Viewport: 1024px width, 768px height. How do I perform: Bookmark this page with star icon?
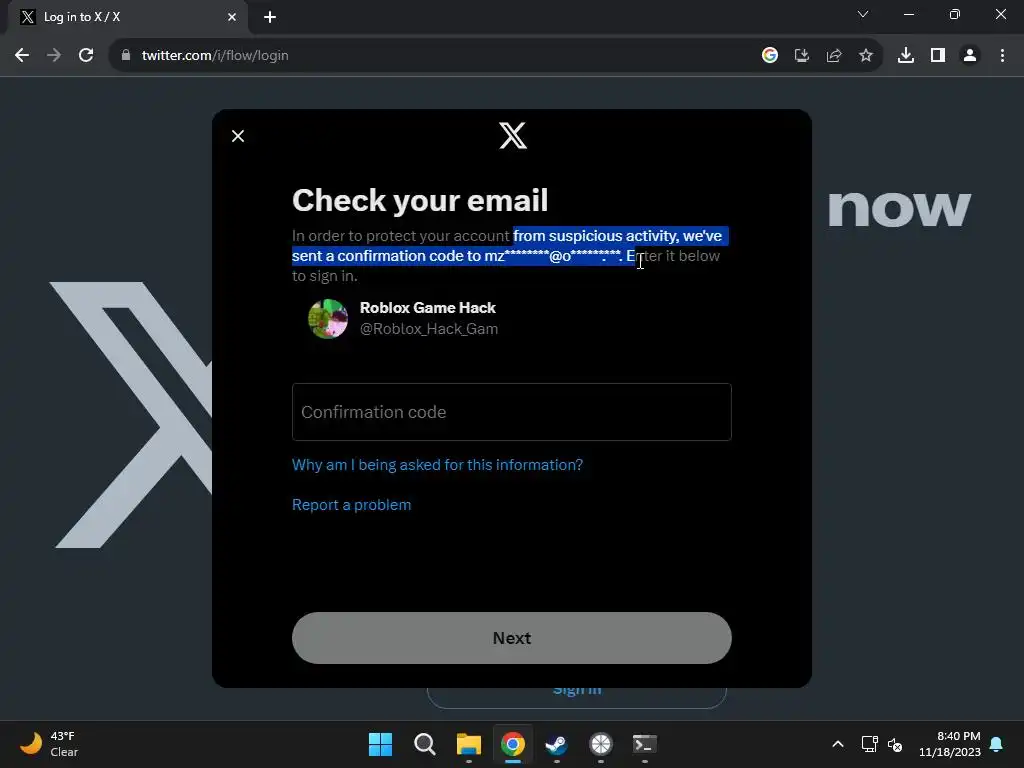[x=865, y=56]
